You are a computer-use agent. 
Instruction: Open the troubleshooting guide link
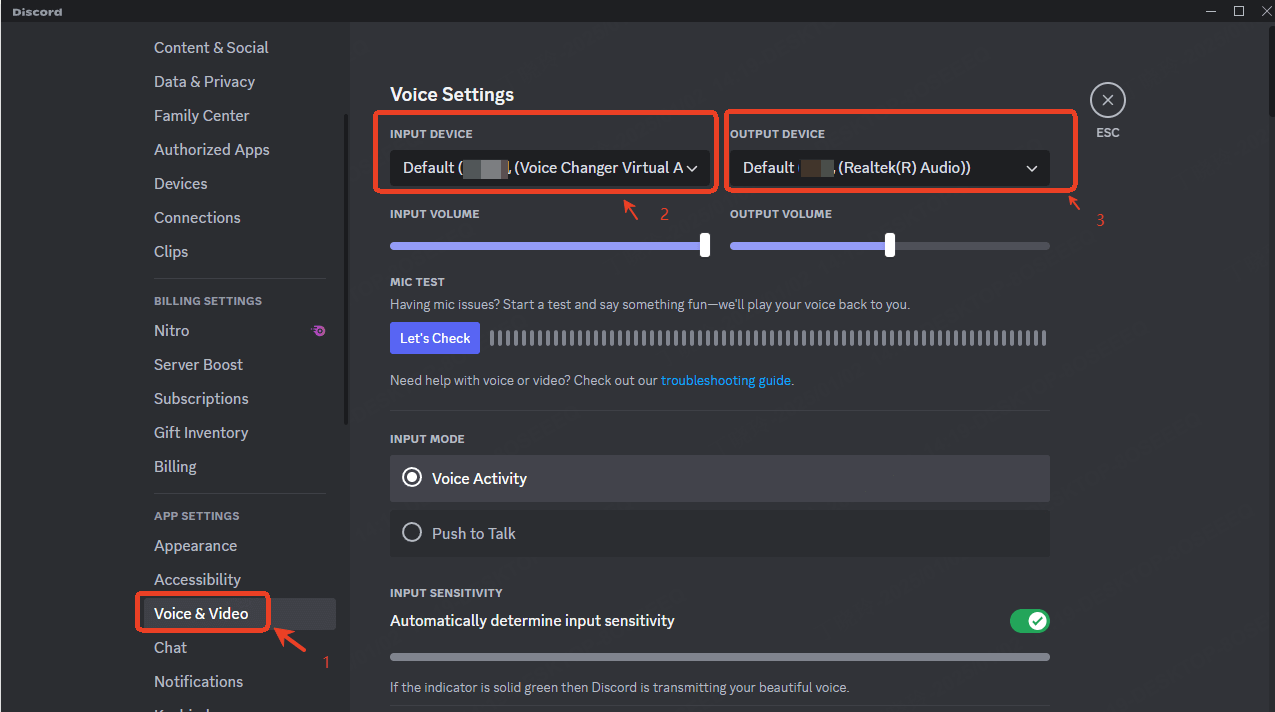point(725,380)
